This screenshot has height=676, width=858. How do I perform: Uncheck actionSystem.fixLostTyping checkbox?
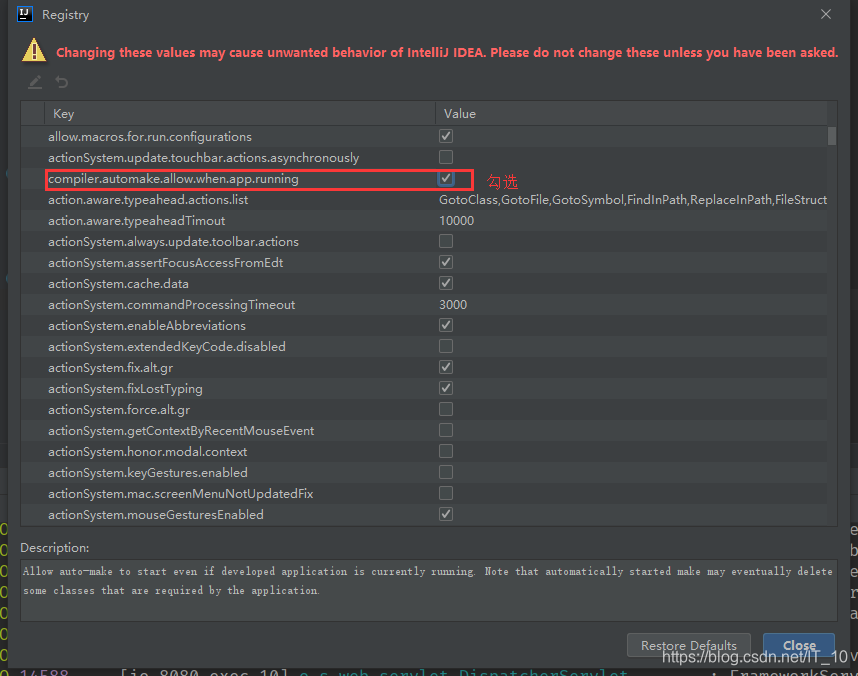pyautogui.click(x=446, y=388)
